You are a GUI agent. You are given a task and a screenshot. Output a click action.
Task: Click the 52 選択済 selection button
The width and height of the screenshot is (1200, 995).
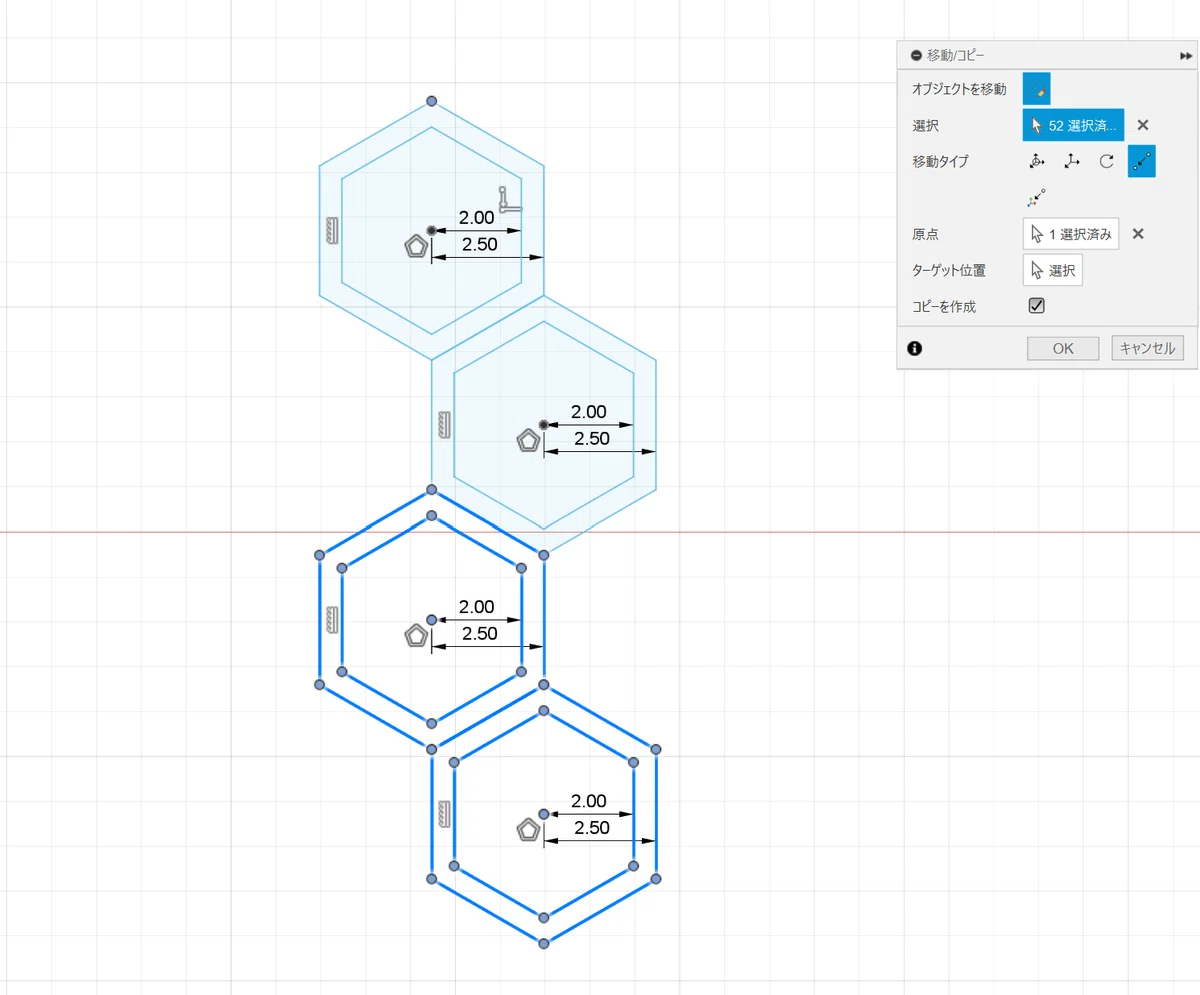(1073, 125)
